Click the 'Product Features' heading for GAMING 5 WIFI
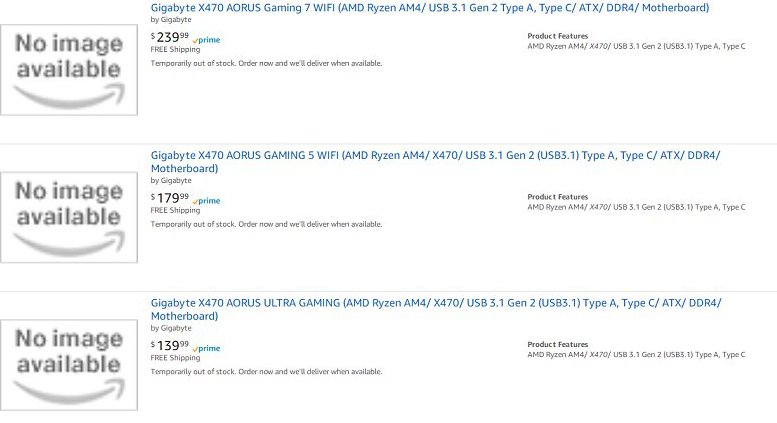The image size is (777, 423). (x=557, y=197)
